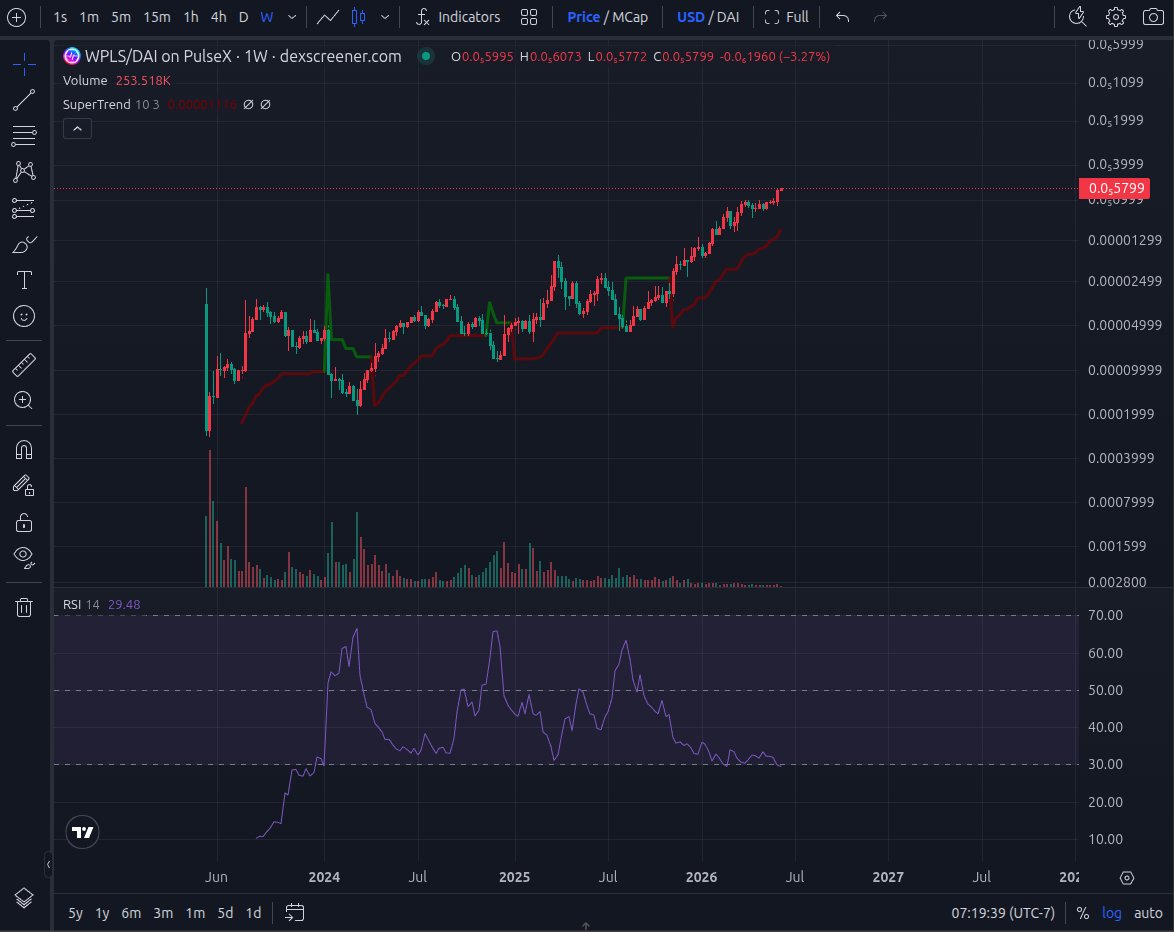1174x932 pixels.
Task: Open the emoji icons tool
Action: 24,316
